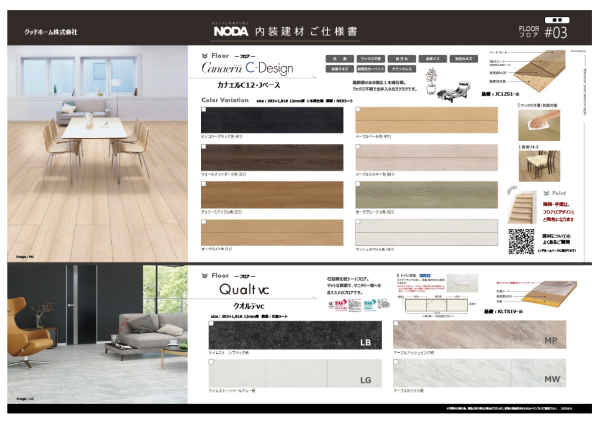Click the カナエルC12-Jベース product name
The width and height of the screenshot is (600, 424).
click(249, 85)
